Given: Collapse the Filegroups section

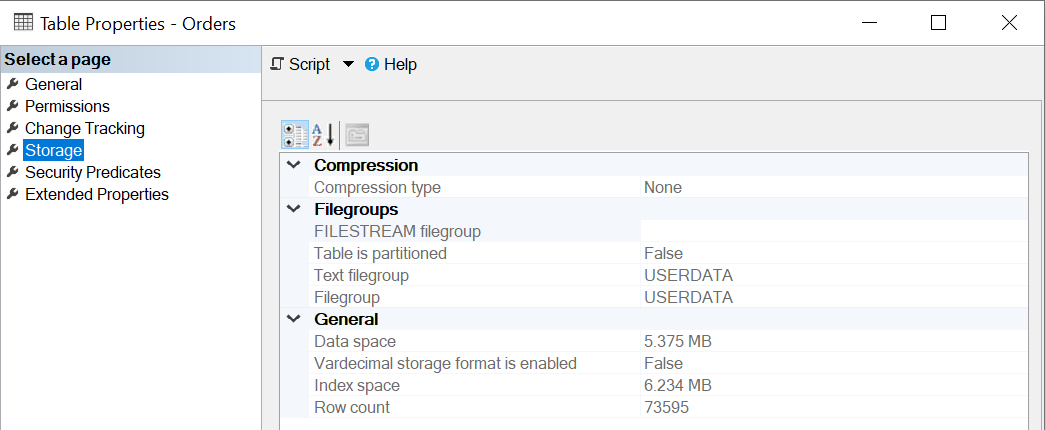Looking at the screenshot, I should coord(293,209).
